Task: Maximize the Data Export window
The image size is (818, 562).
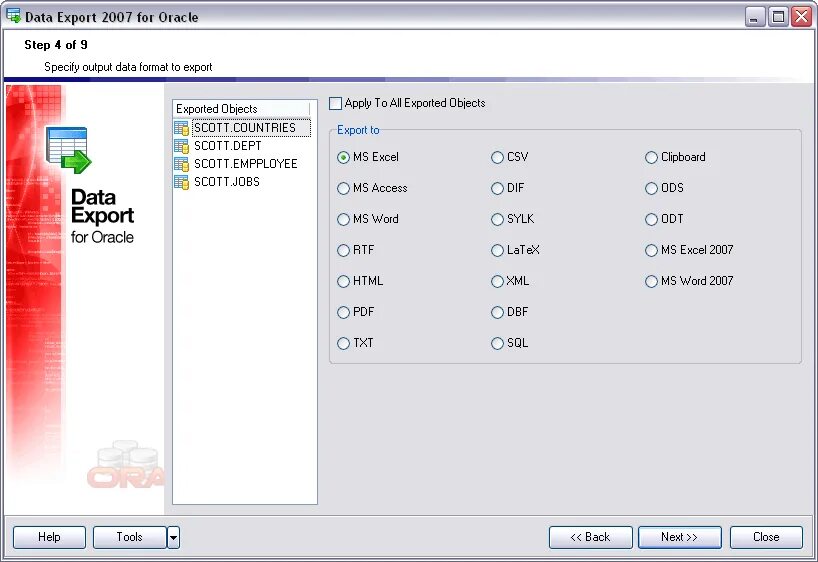Action: [778, 17]
